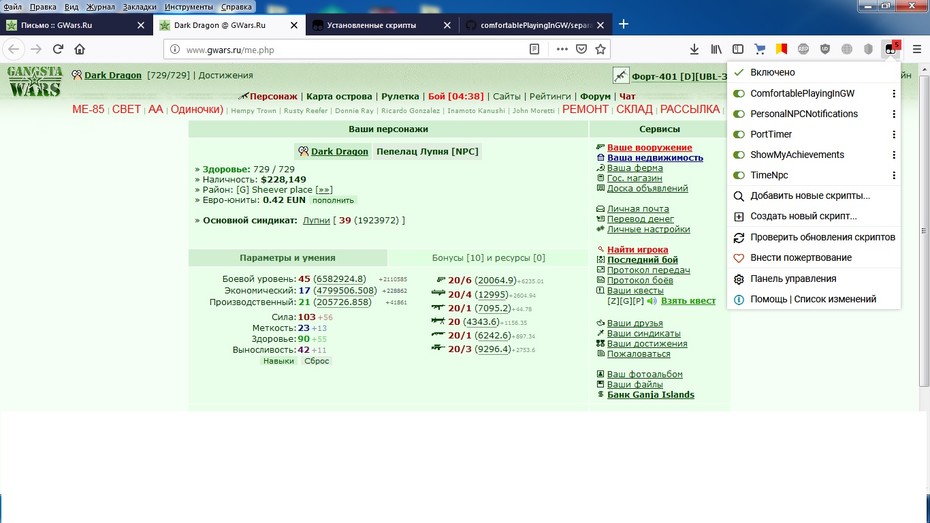Viewport: 930px width, 523px height.
Task: Click the page vertical scrollbar
Action: click(924, 230)
